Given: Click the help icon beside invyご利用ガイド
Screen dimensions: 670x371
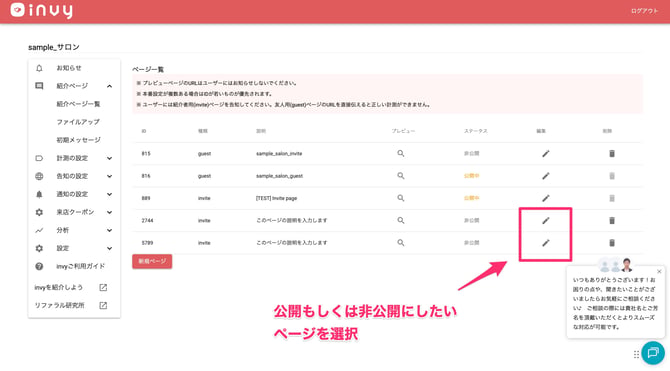Looking at the screenshot, I should (39, 266).
